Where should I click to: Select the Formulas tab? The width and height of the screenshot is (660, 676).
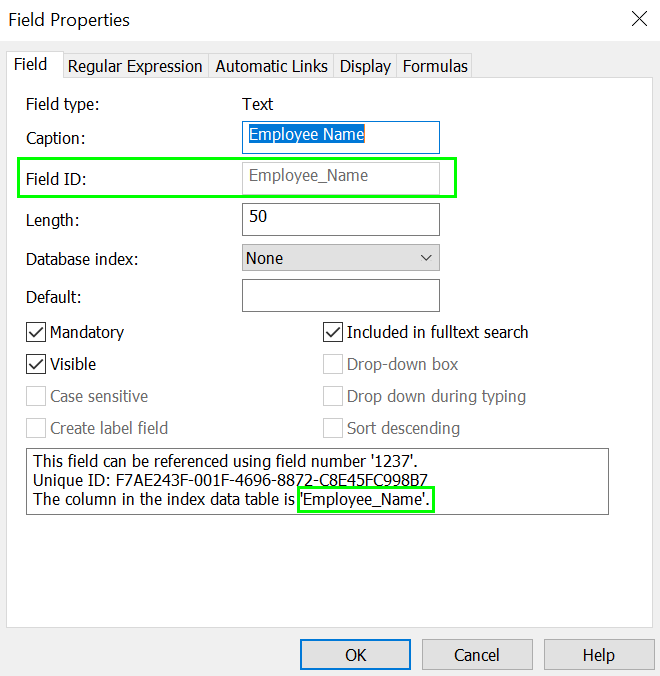click(434, 66)
